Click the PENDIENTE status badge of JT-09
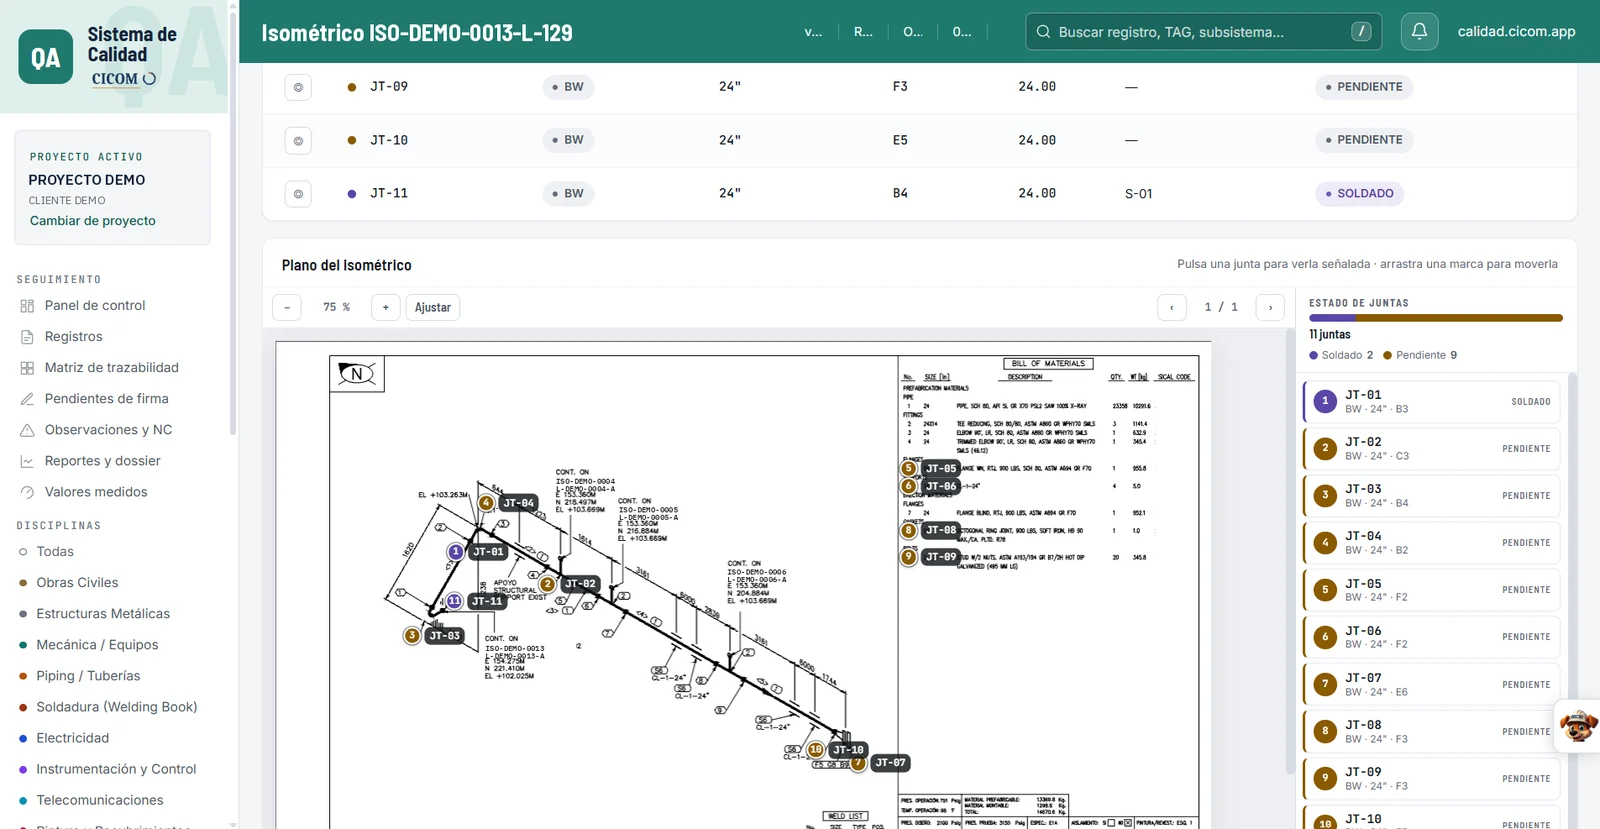Viewport: 1600px width, 829px height. click(x=1364, y=87)
